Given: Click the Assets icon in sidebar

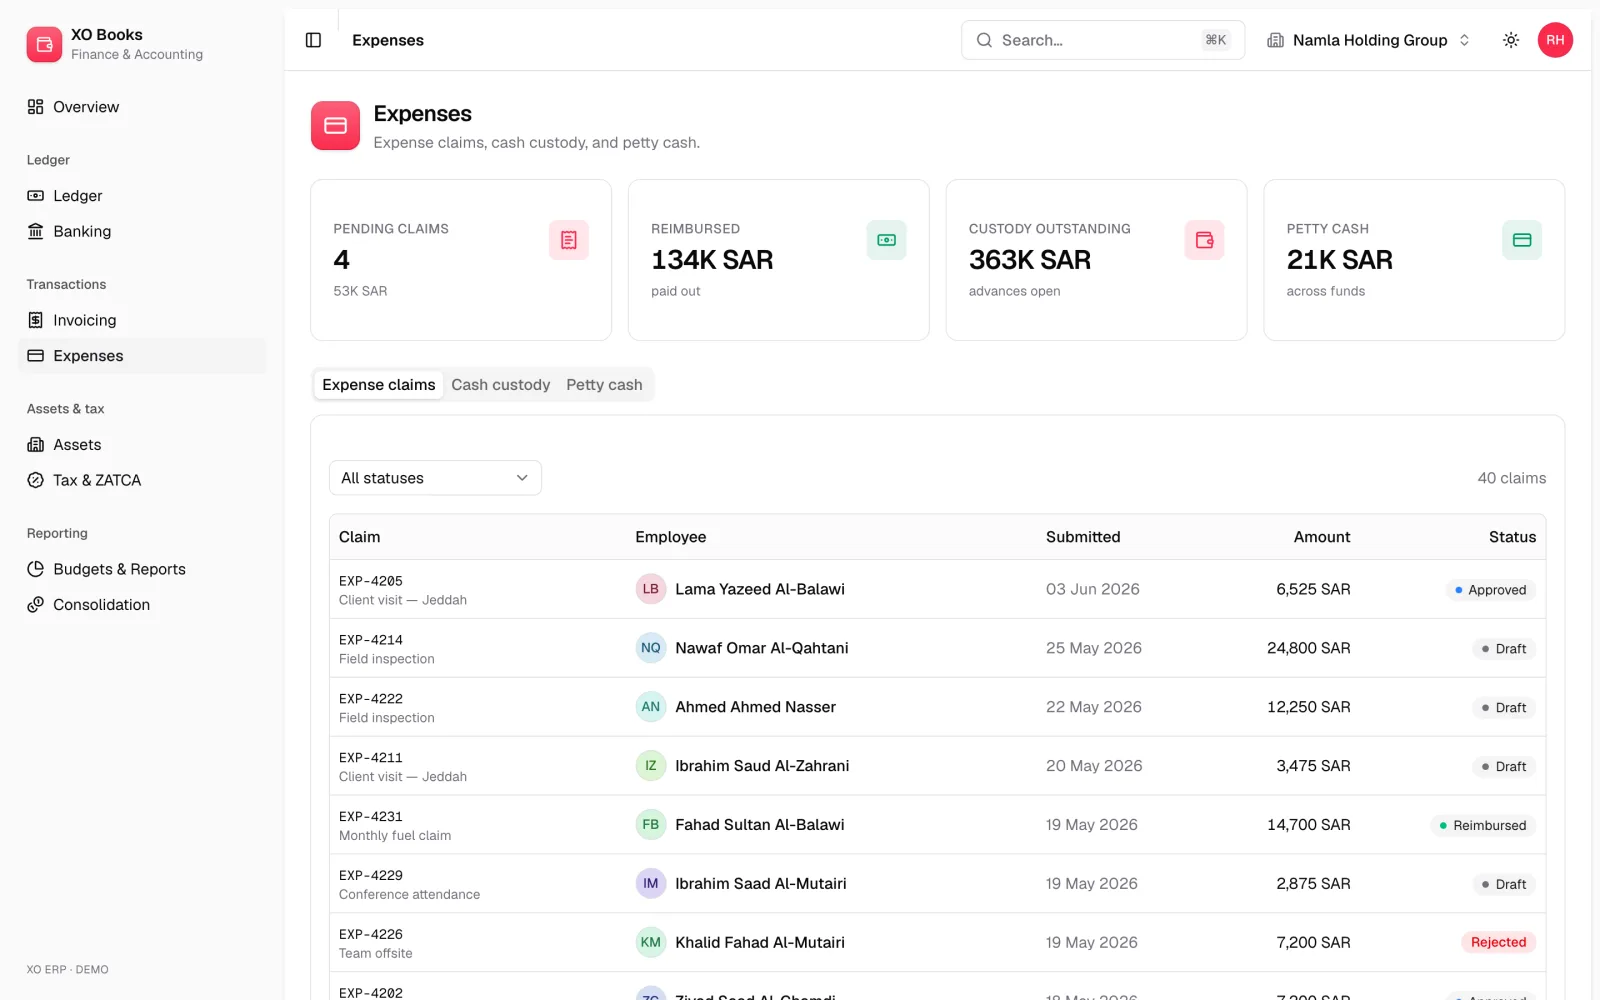Looking at the screenshot, I should (x=35, y=445).
